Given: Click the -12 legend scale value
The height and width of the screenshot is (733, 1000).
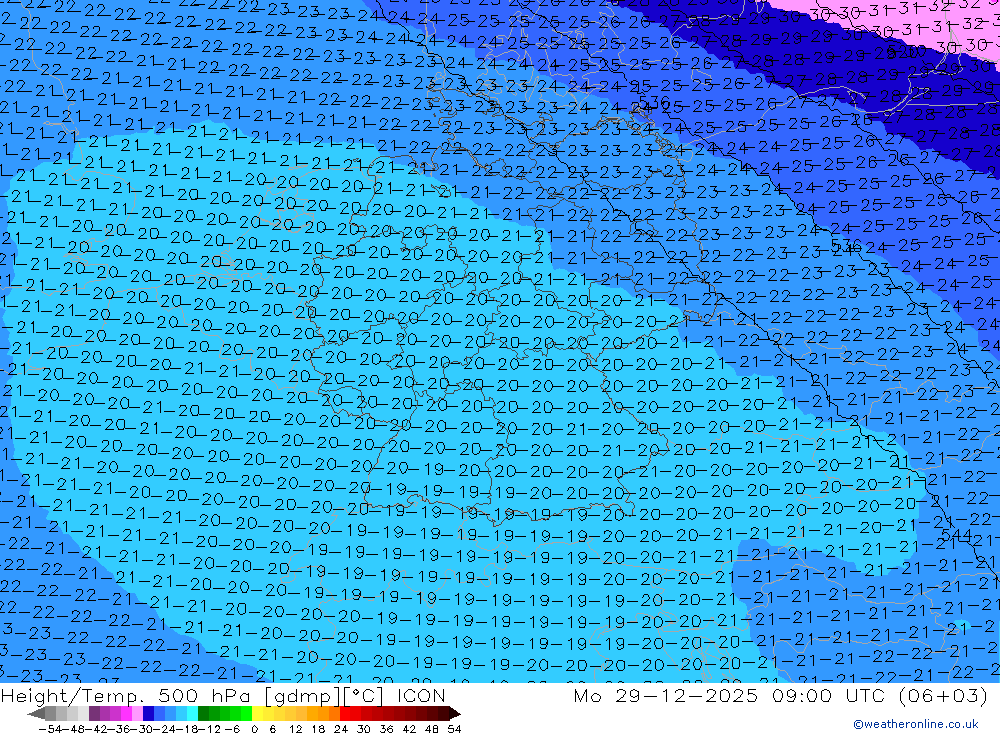Looking at the screenshot, I should click(x=209, y=729).
